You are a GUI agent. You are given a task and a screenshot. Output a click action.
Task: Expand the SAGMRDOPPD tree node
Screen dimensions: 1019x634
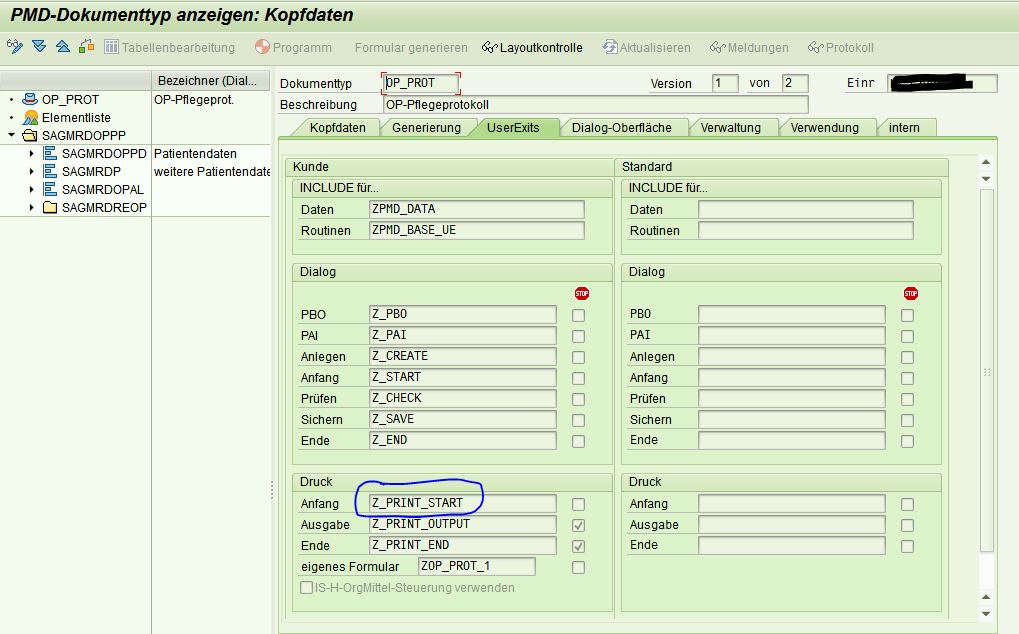(x=32, y=154)
